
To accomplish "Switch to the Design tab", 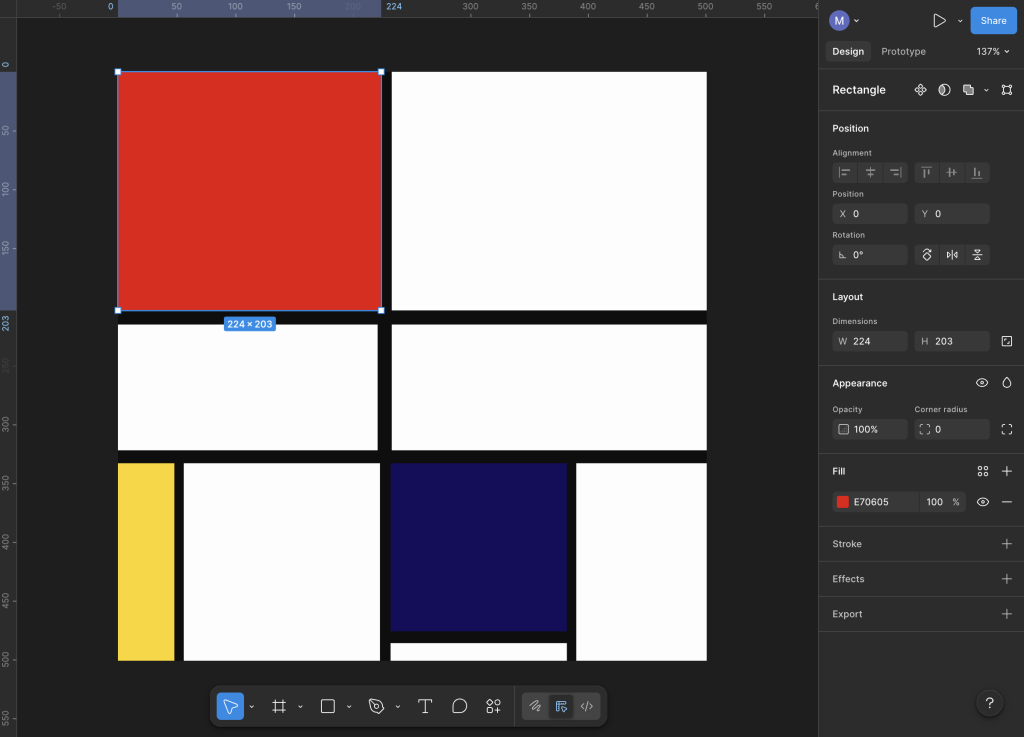I will coord(848,52).
